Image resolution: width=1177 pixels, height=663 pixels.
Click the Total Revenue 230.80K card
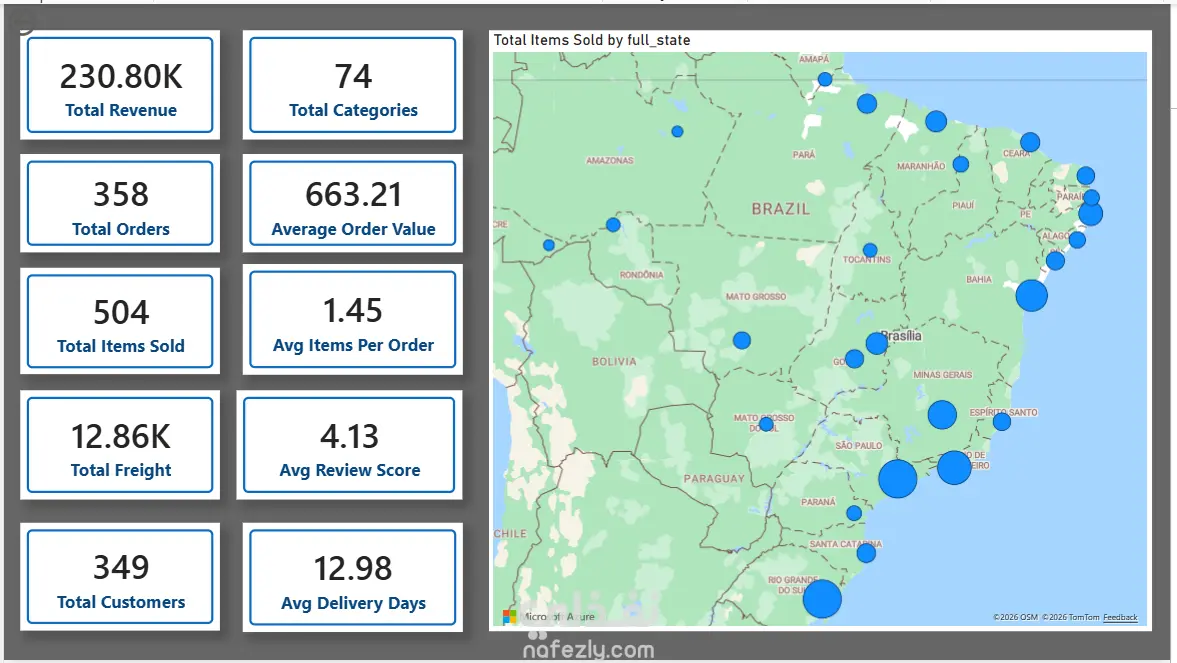coord(120,85)
